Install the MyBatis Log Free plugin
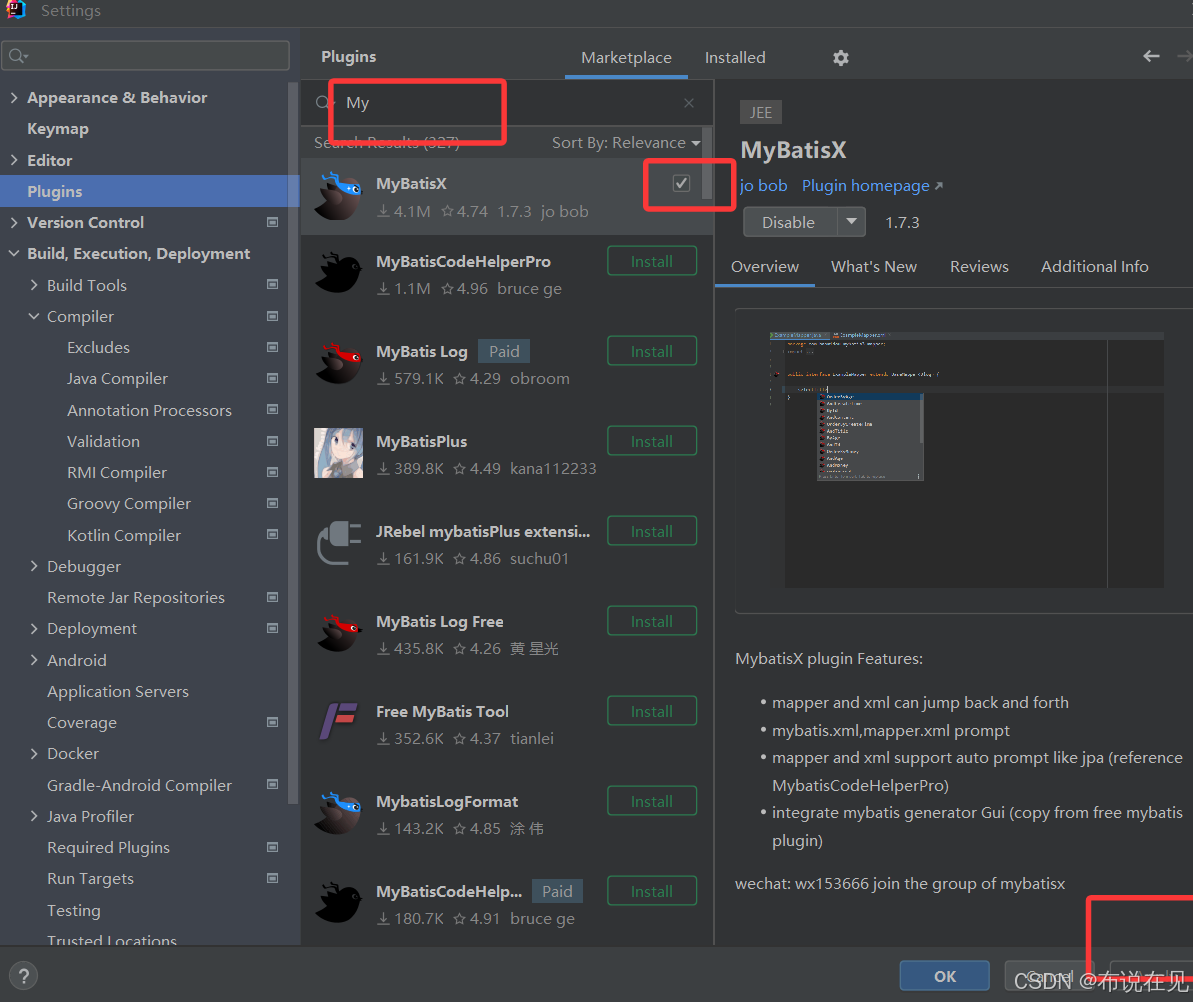The width and height of the screenshot is (1193, 1002). point(652,621)
